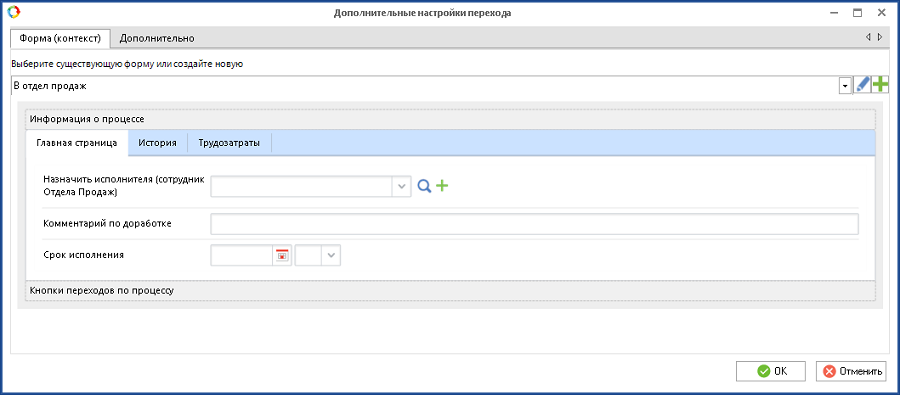Open the Трудозатраты tab

(229, 143)
